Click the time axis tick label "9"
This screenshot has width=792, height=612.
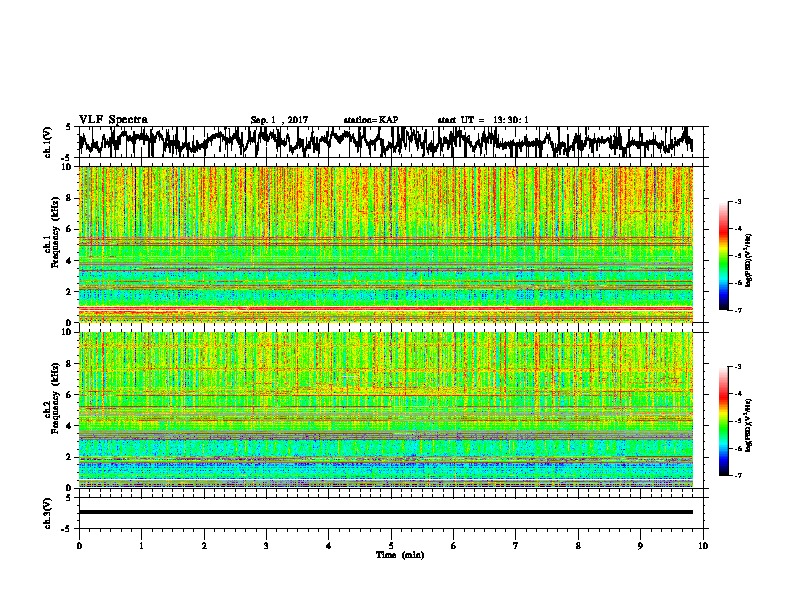coord(640,546)
